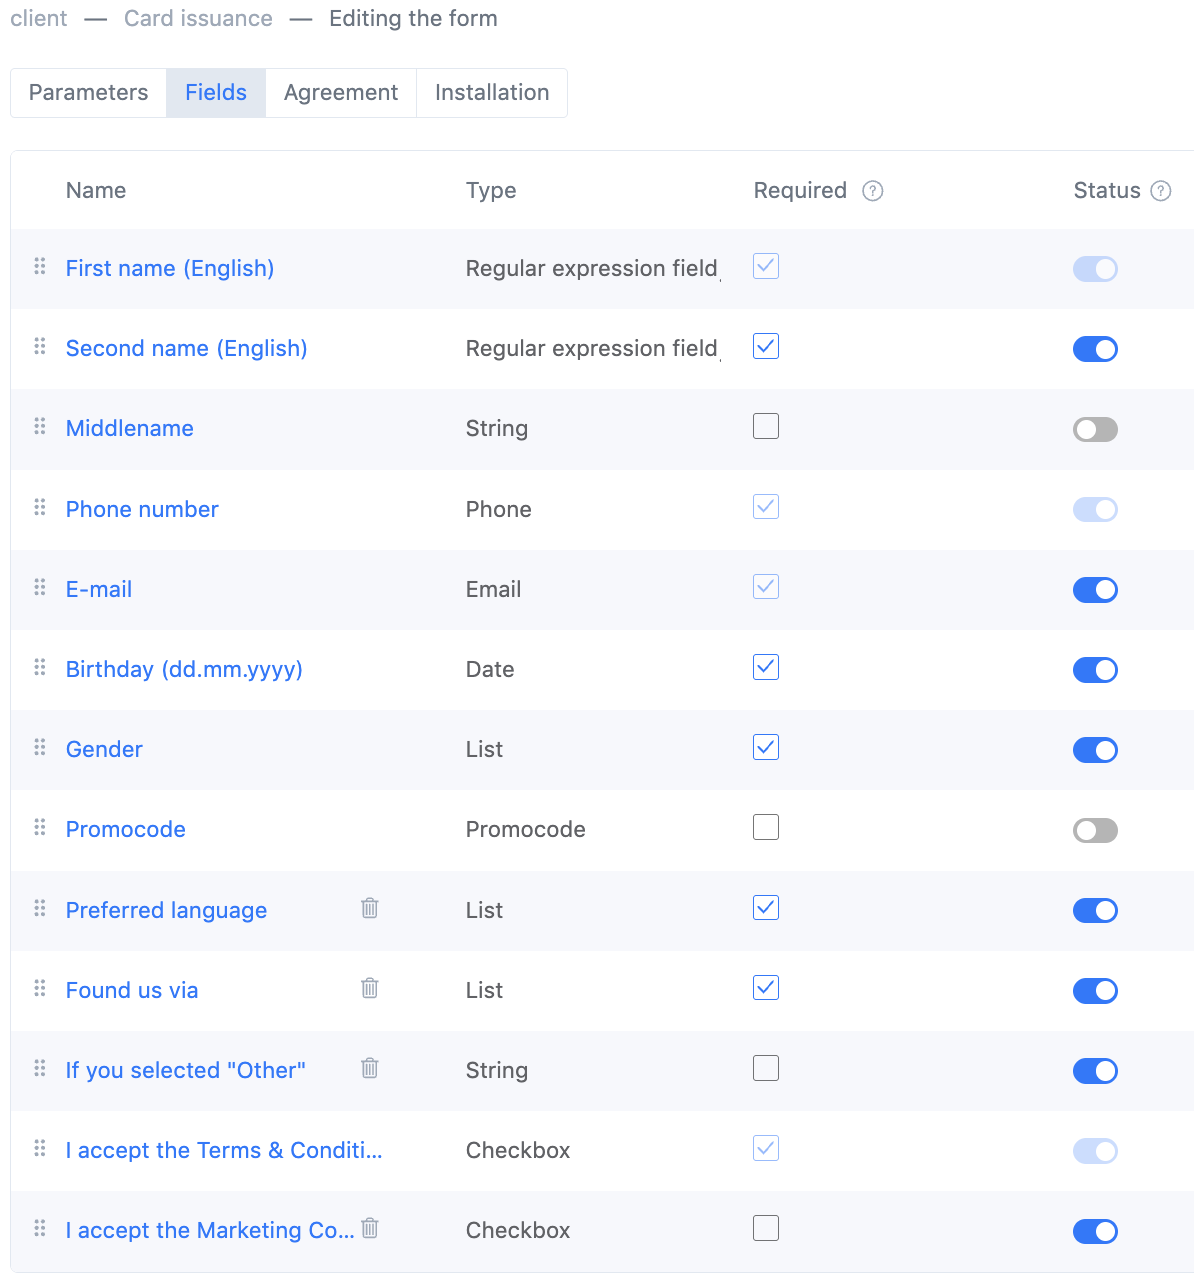Switch to the Parameters tab
Screen dimensions: 1194x1286
point(88,93)
